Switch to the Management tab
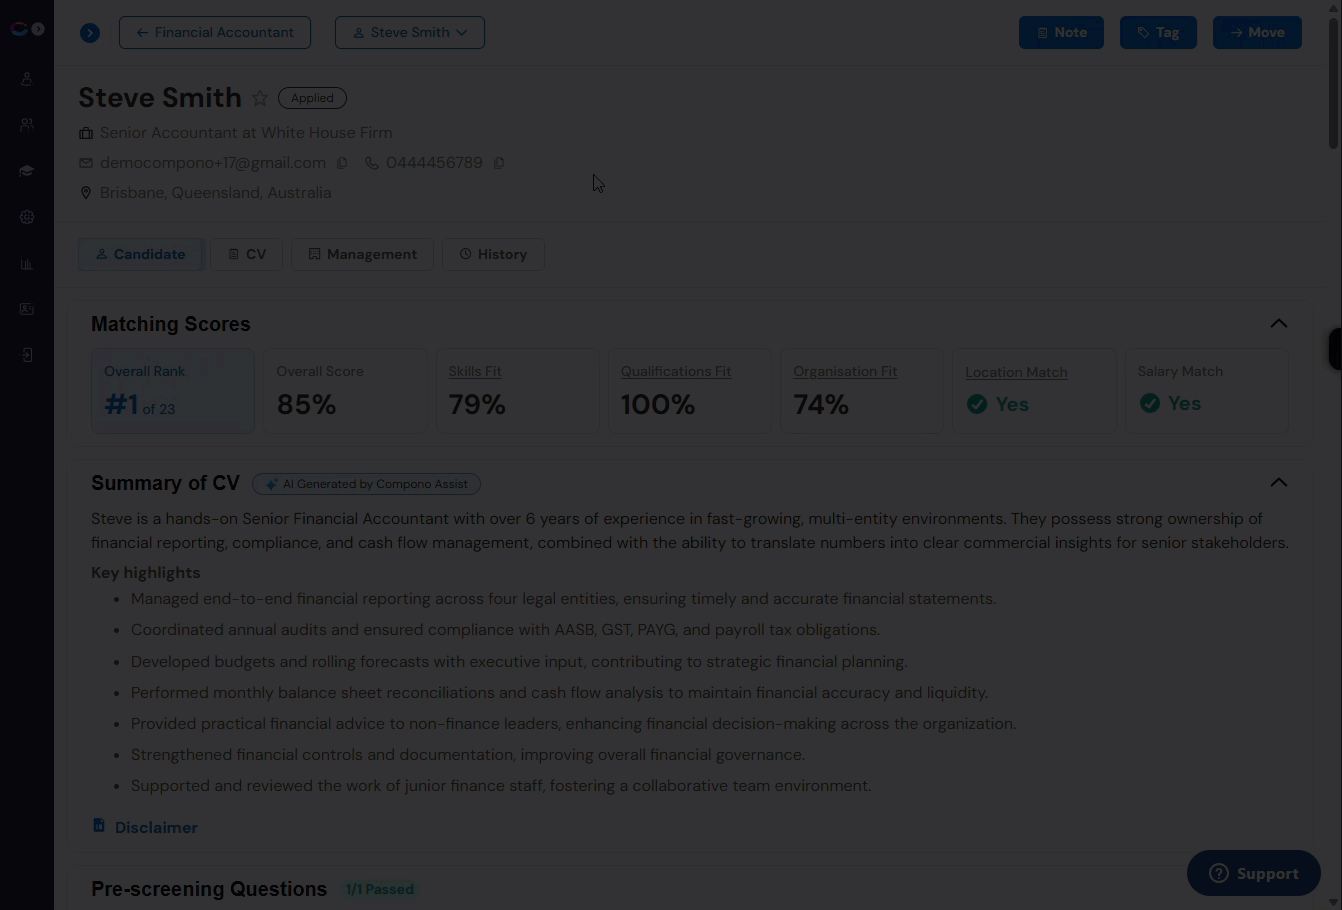Image resolution: width=1342 pixels, height=910 pixels. (362, 254)
